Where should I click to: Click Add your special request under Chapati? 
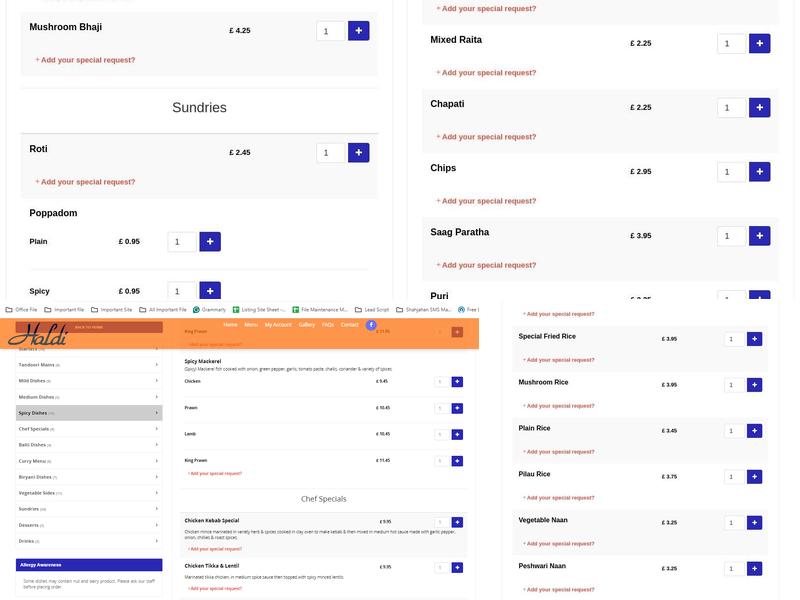coord(486,137)
